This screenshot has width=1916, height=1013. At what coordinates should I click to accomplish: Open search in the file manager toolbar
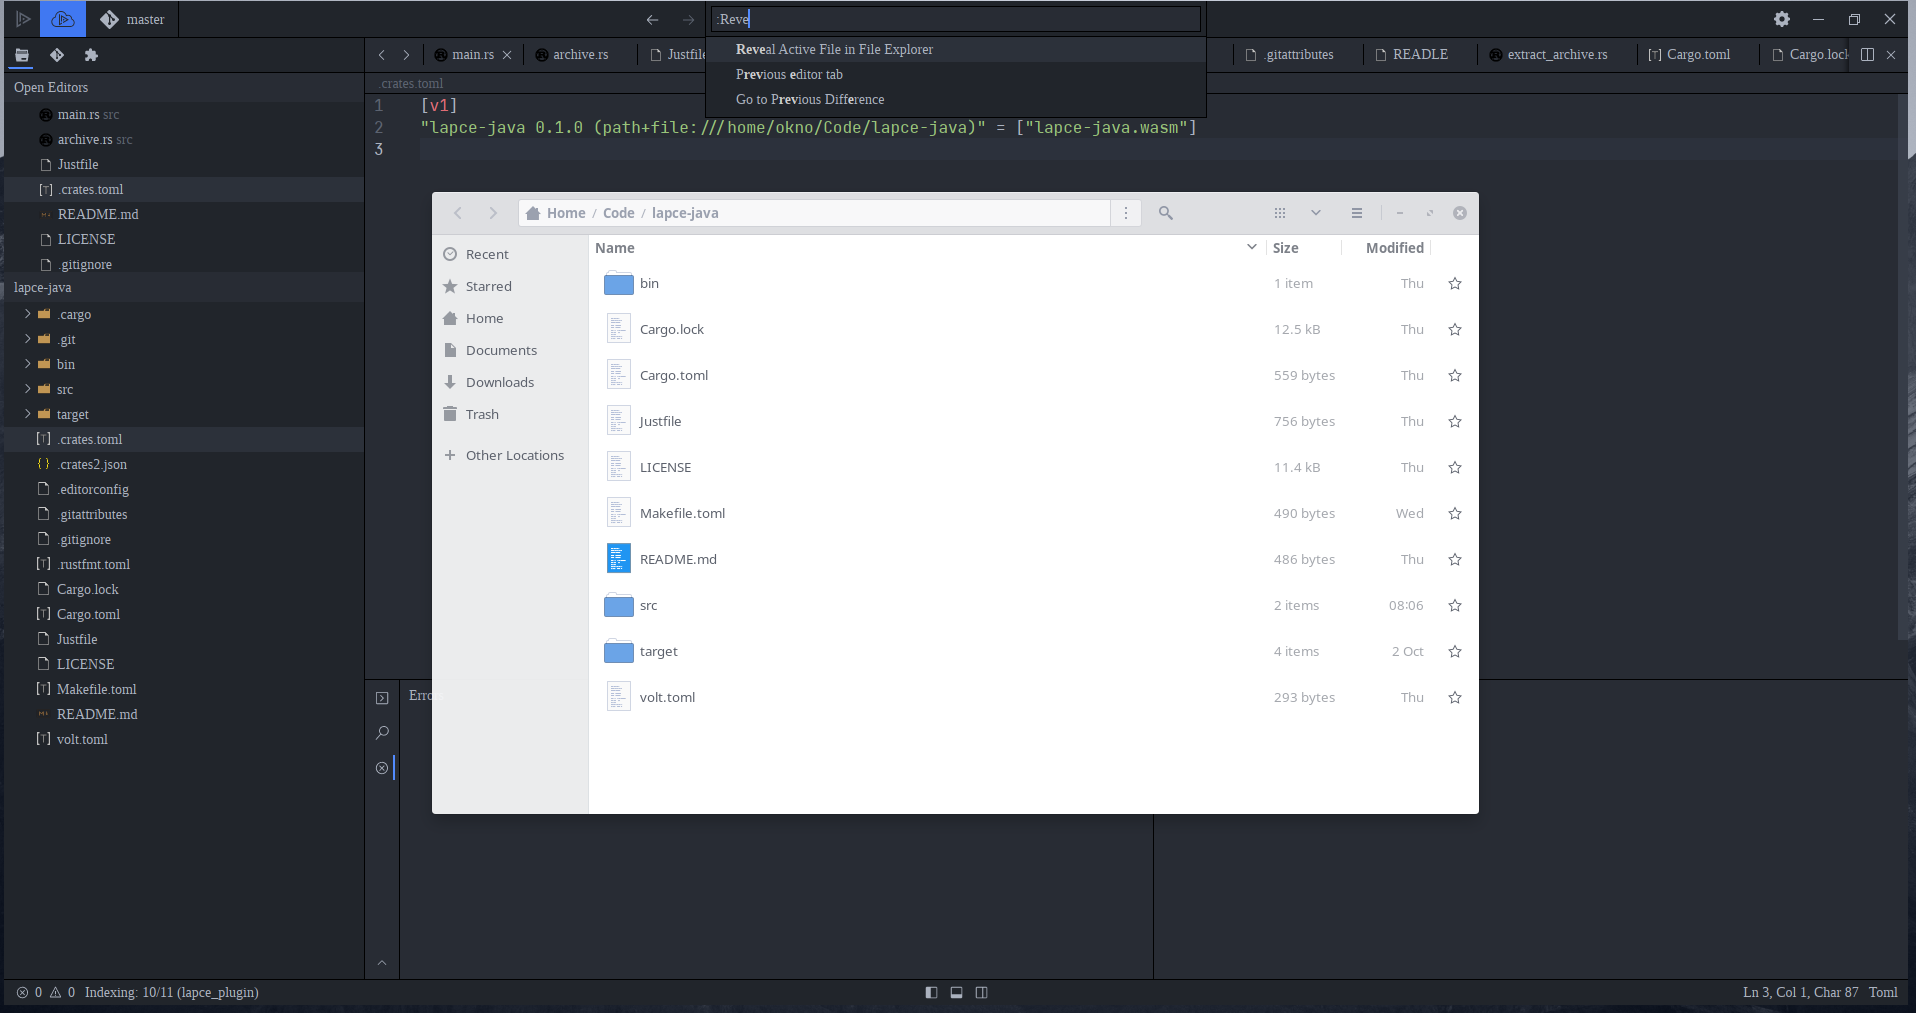pyautogui.click(x=1166, y=212)
